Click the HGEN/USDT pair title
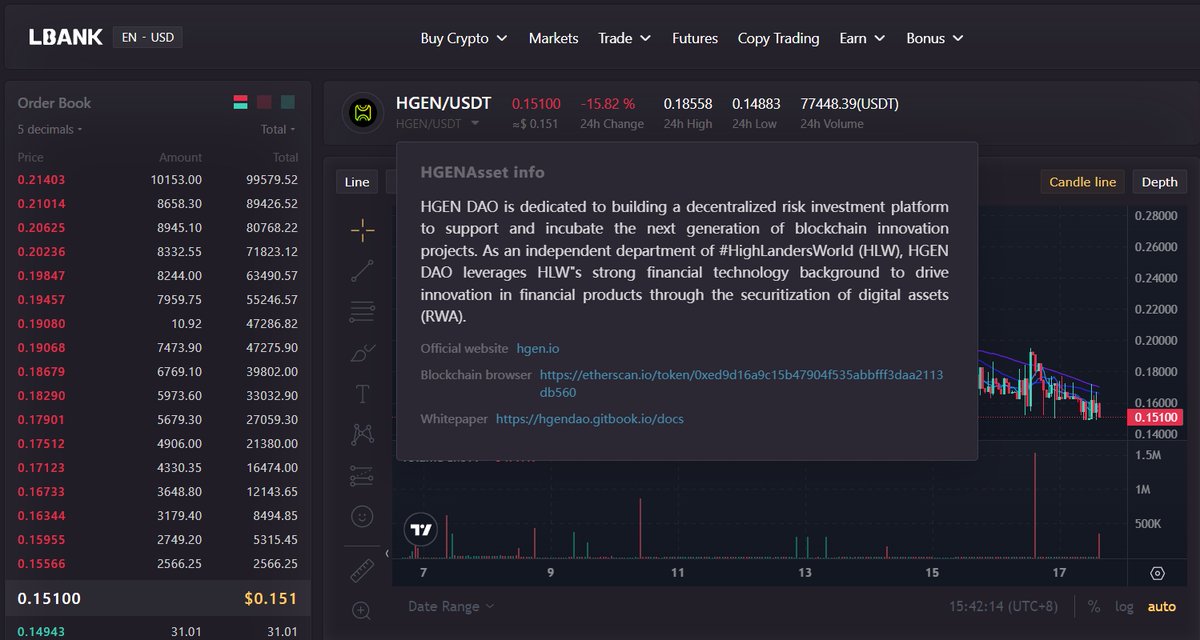 point(444,103)
